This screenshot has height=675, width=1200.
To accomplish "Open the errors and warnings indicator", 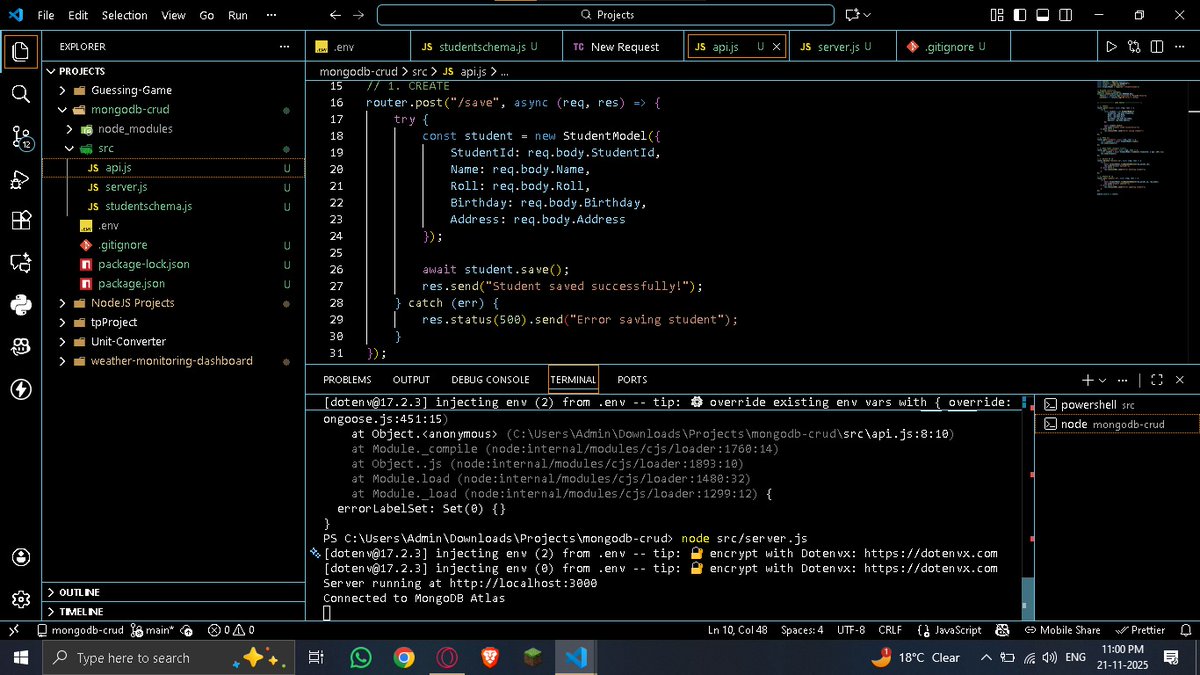I will (x=228, y=630).
